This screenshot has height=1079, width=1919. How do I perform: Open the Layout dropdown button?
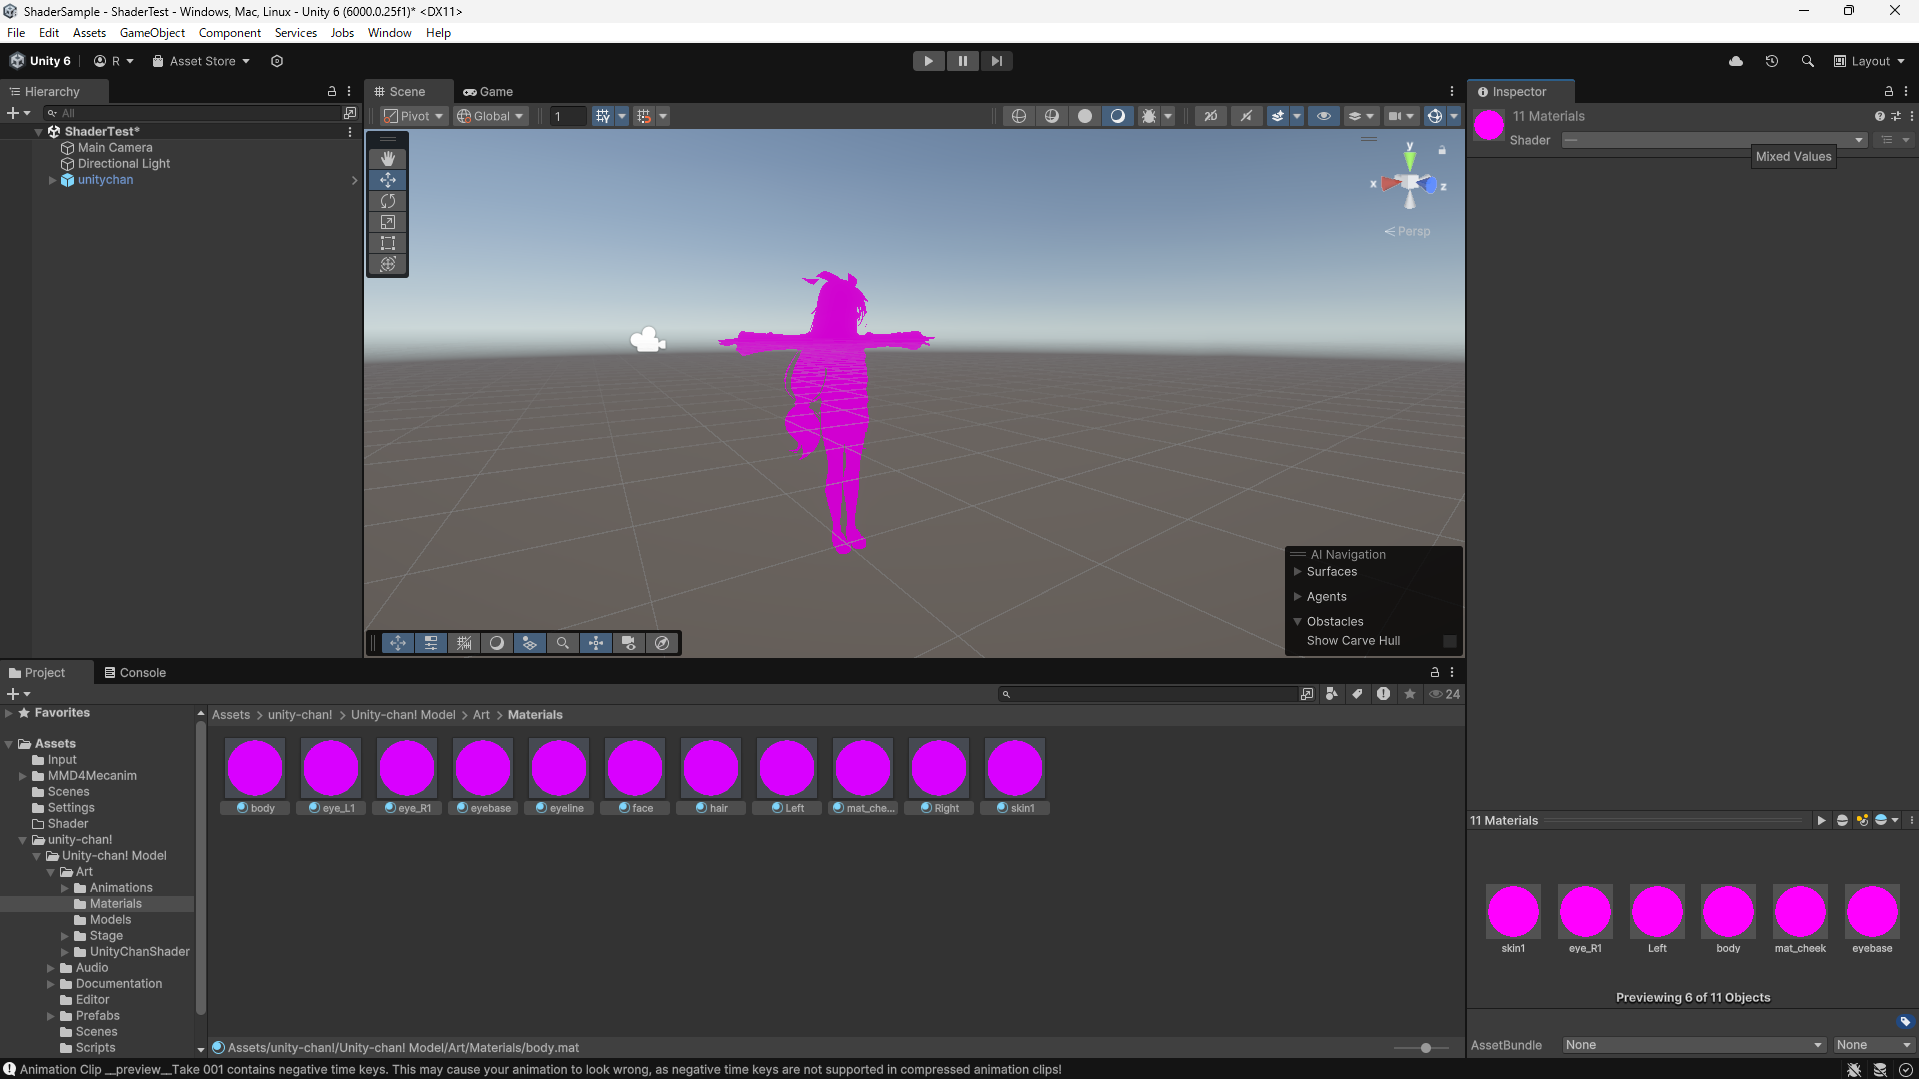1869,61
